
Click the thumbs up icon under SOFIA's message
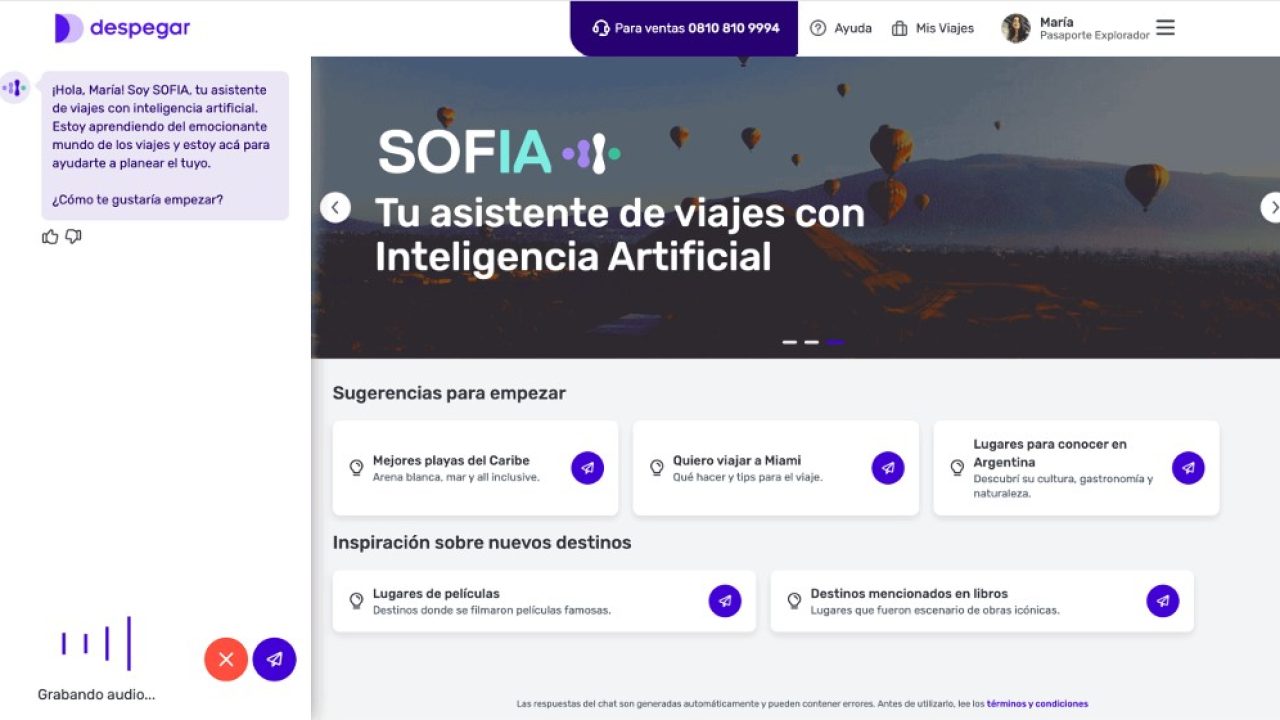pos(50,237)
